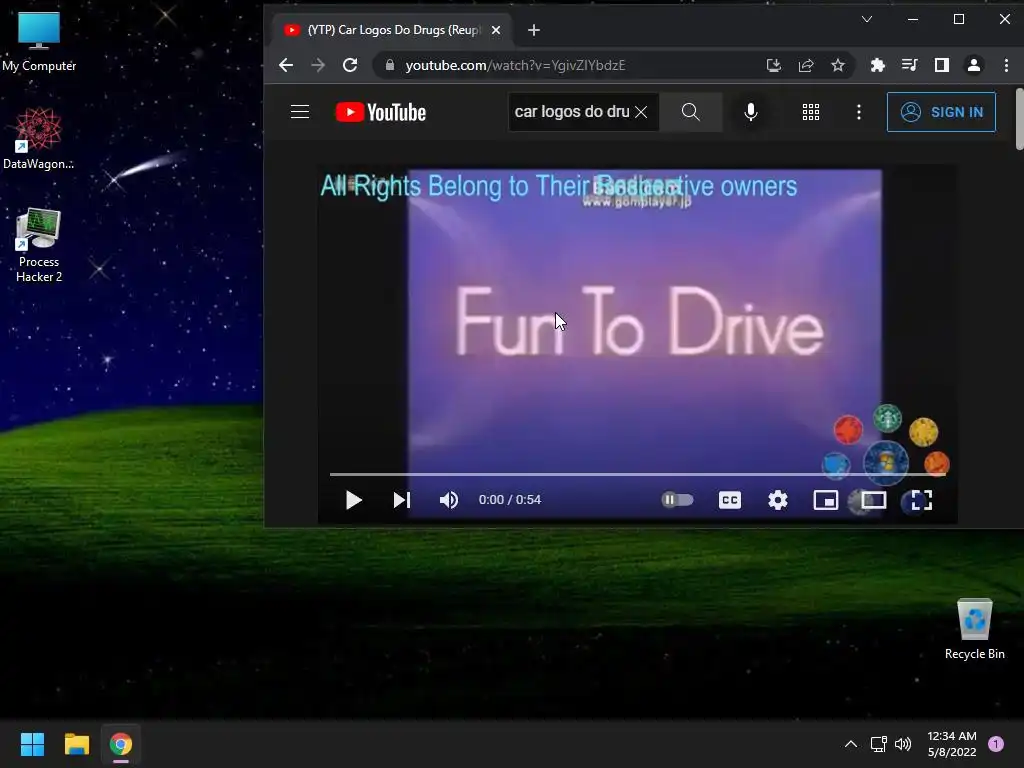Click the YouTube search magnifier button
1024x768 pixels.
coord(690,112)
